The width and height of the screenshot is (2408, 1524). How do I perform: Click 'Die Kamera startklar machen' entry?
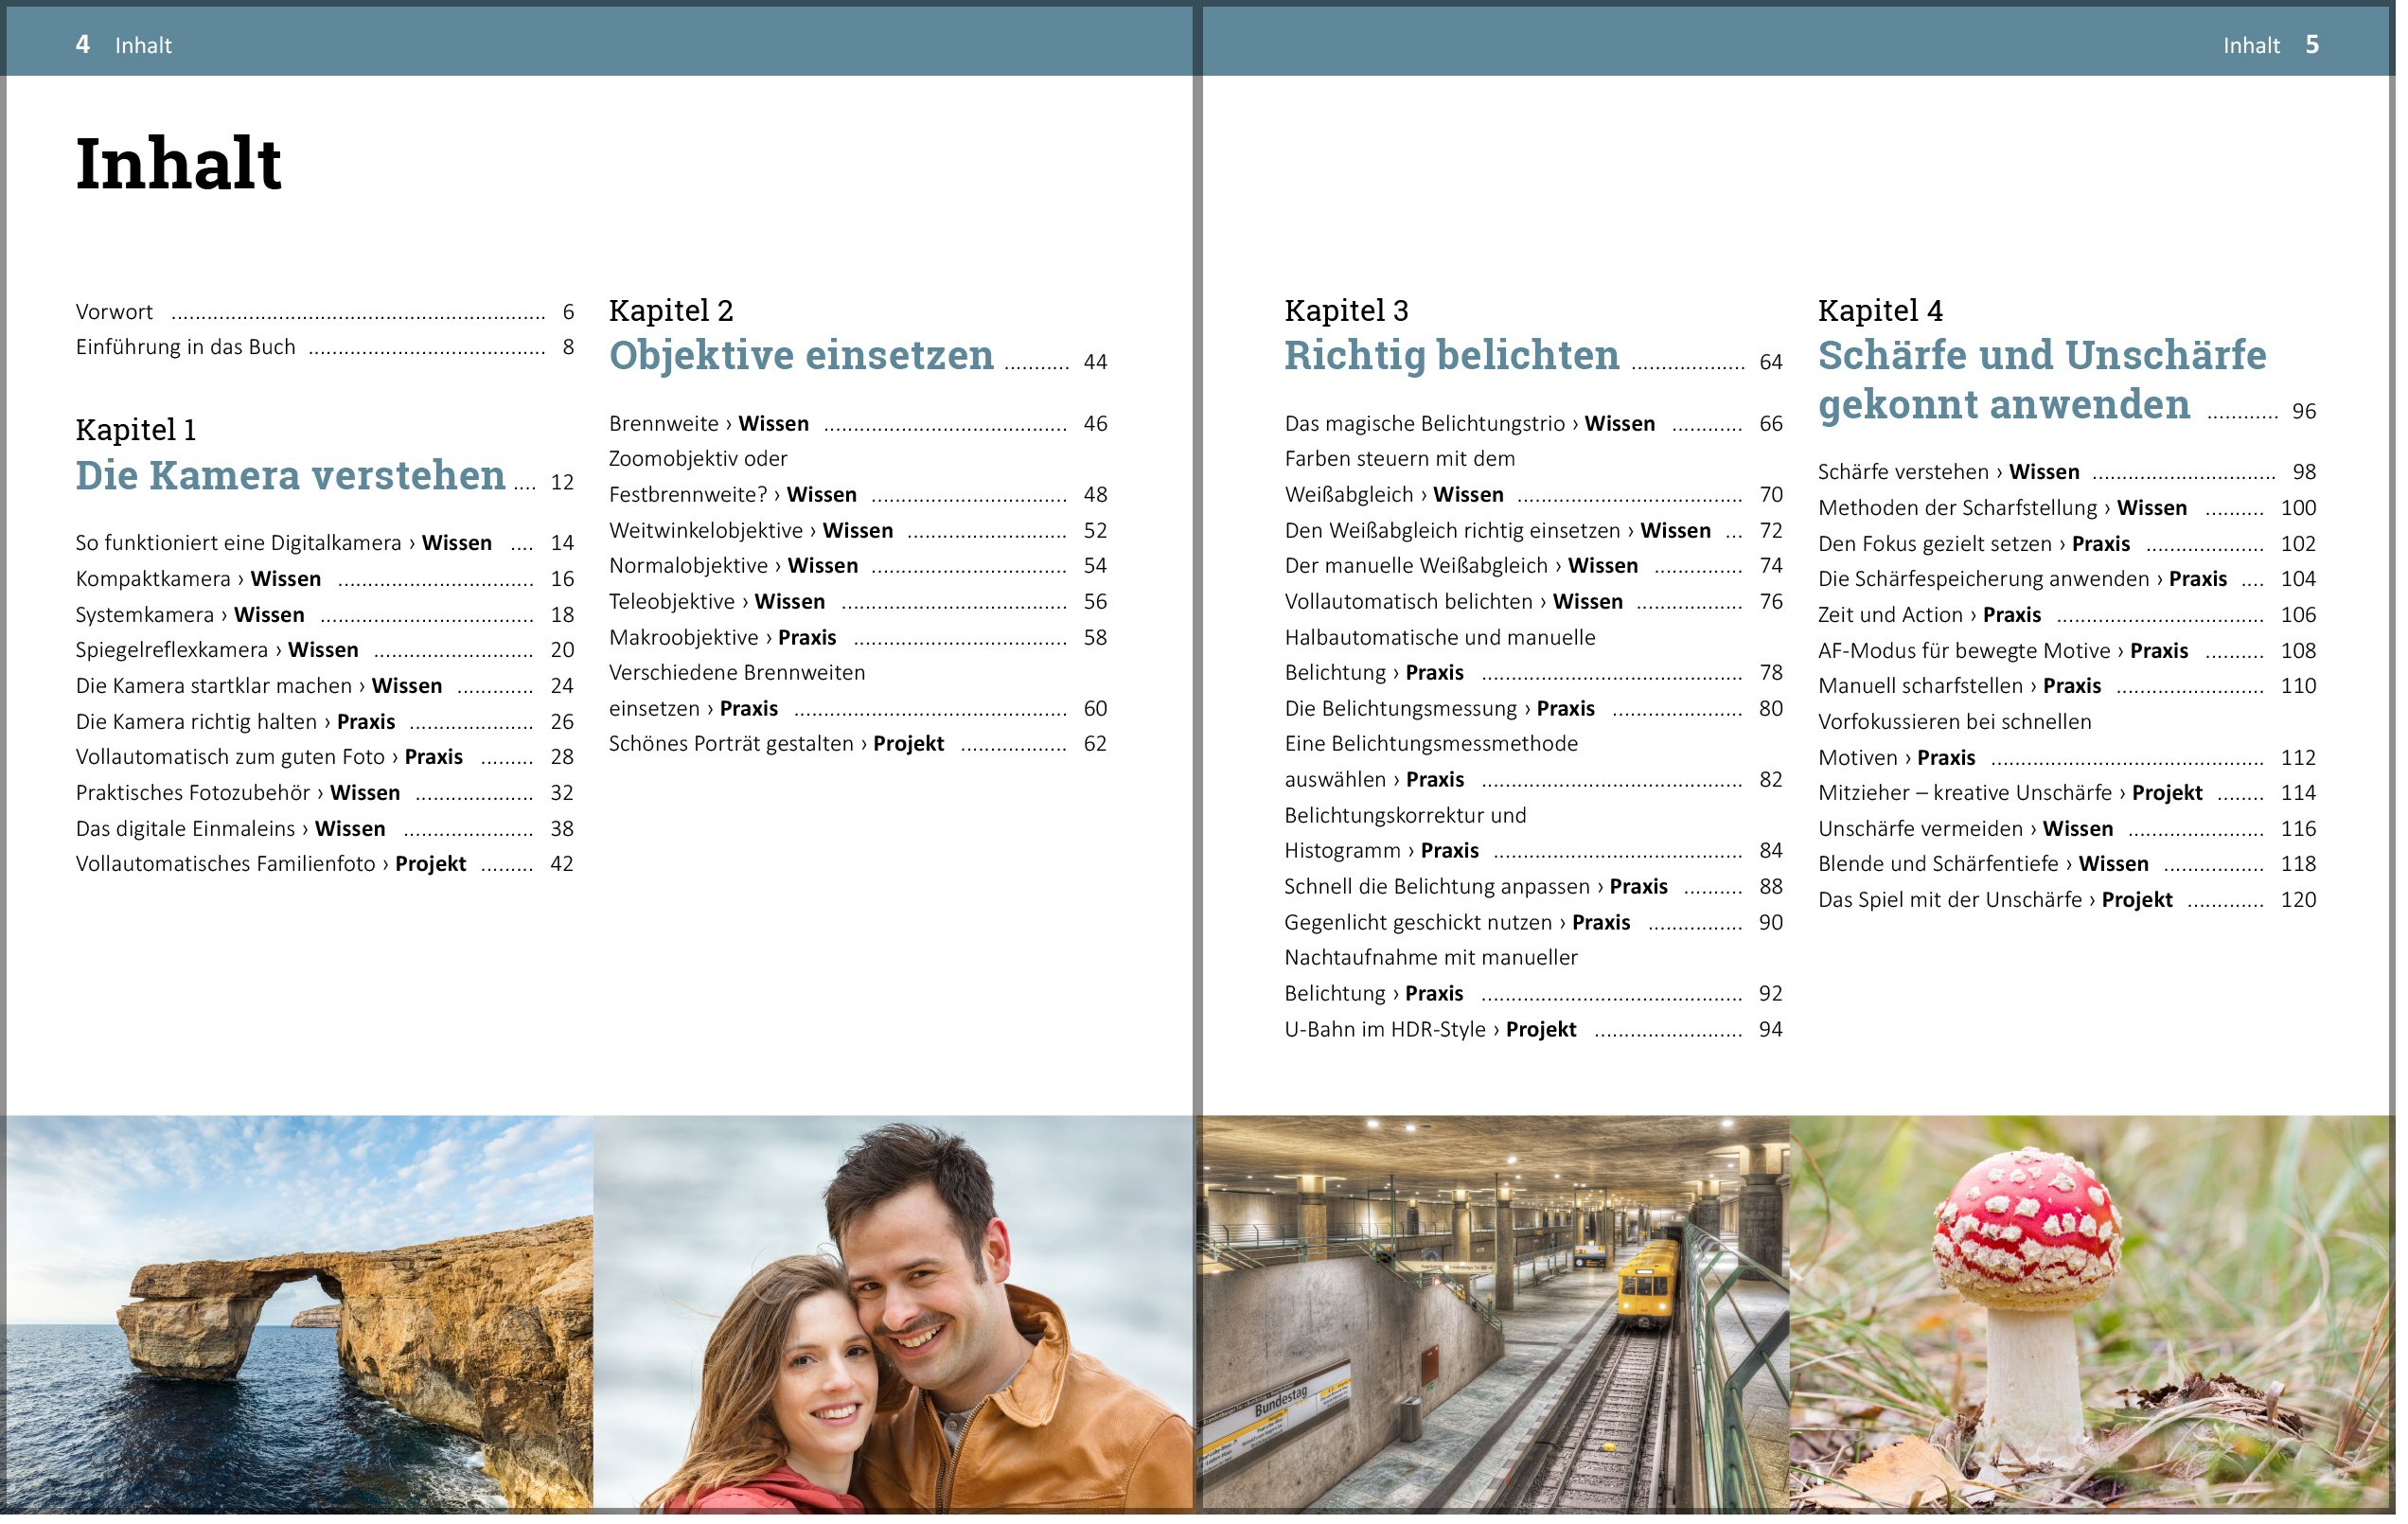(x=325, y=686)
